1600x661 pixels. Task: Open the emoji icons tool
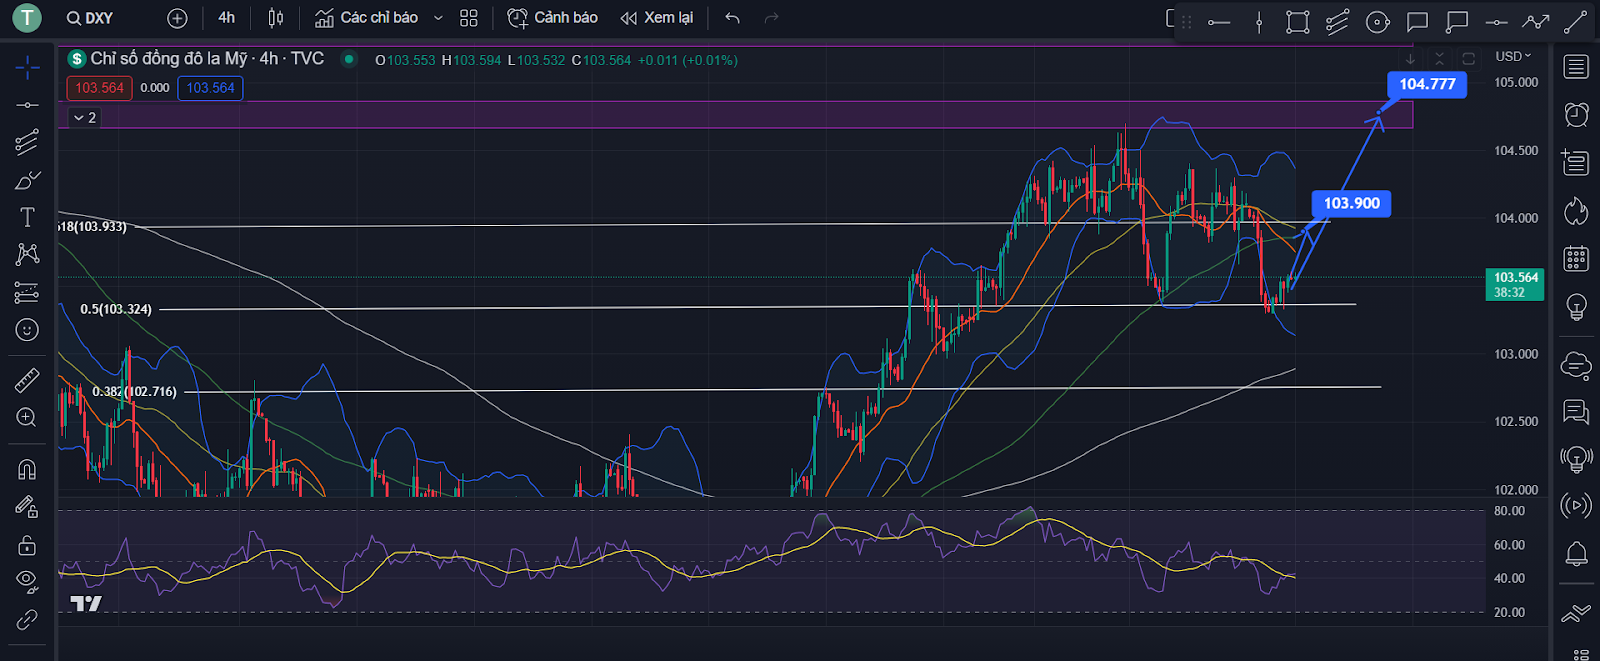click(x=27, y=329)
